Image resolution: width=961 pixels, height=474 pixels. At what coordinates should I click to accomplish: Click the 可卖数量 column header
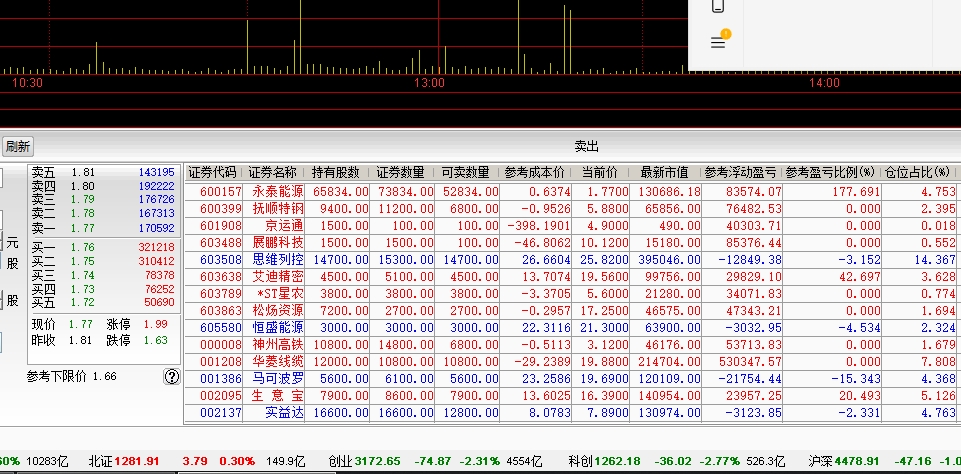(x=465, y=172)
